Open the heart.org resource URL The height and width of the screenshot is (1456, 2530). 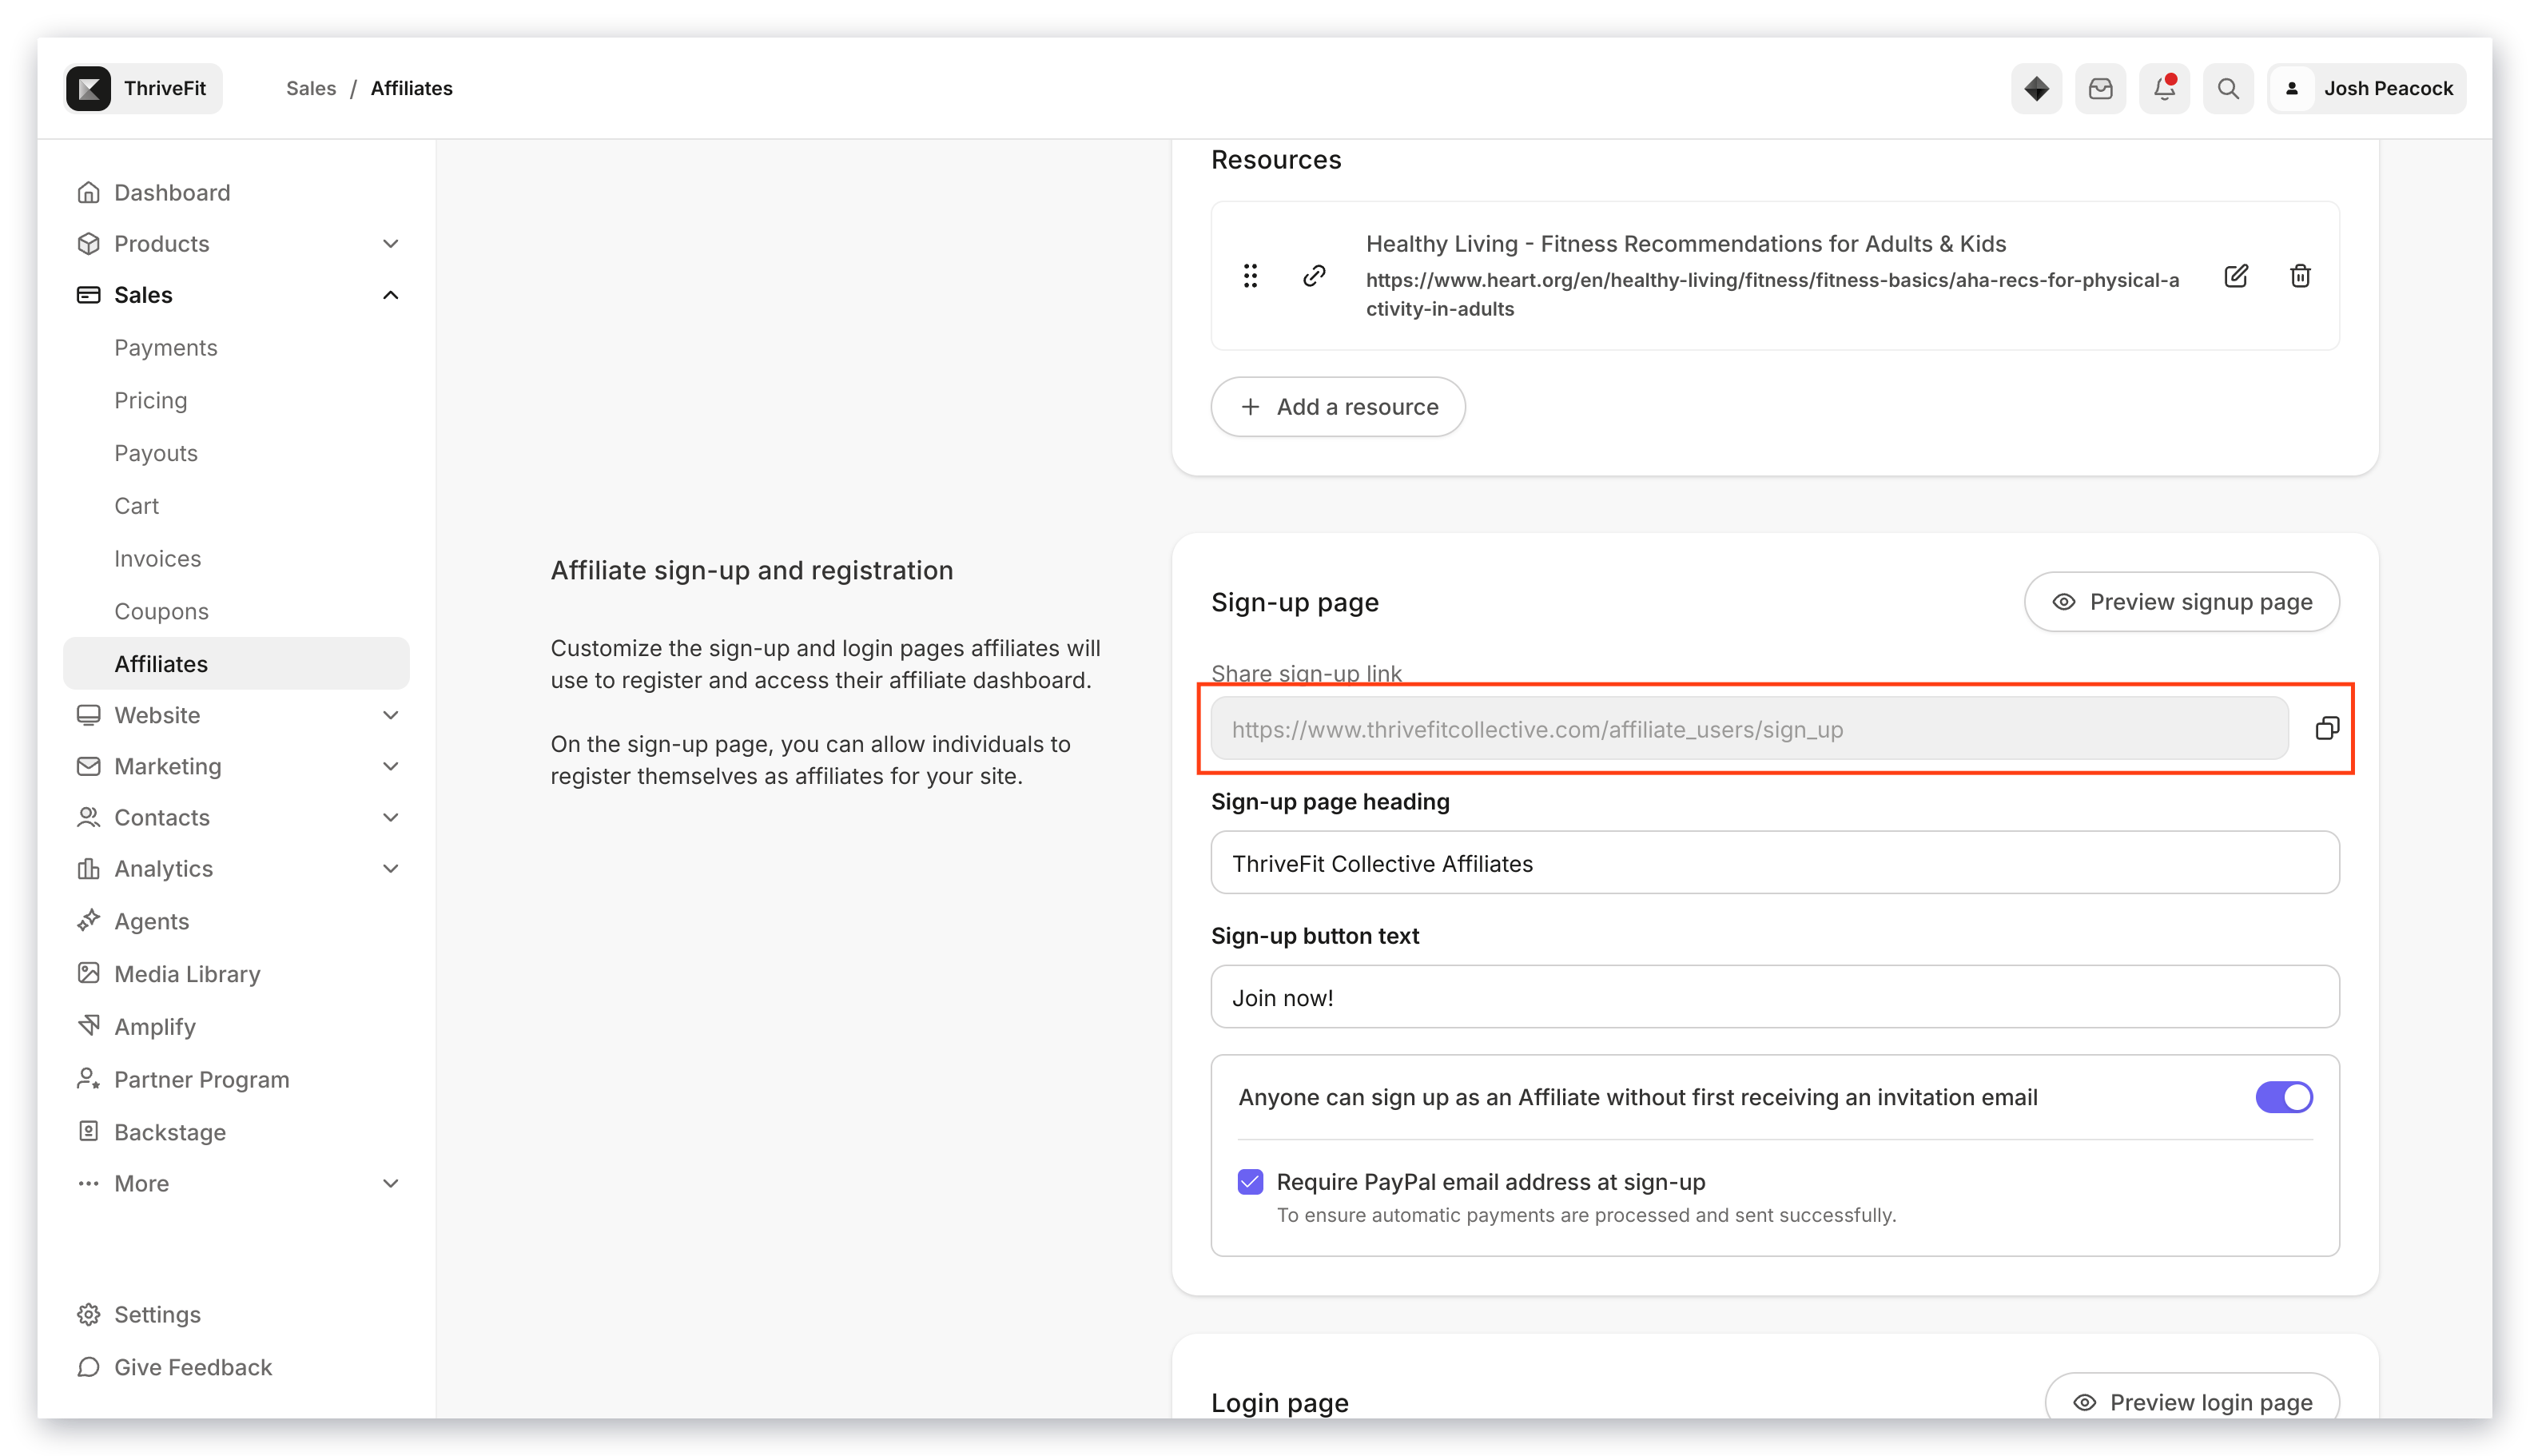[1772, 294]
